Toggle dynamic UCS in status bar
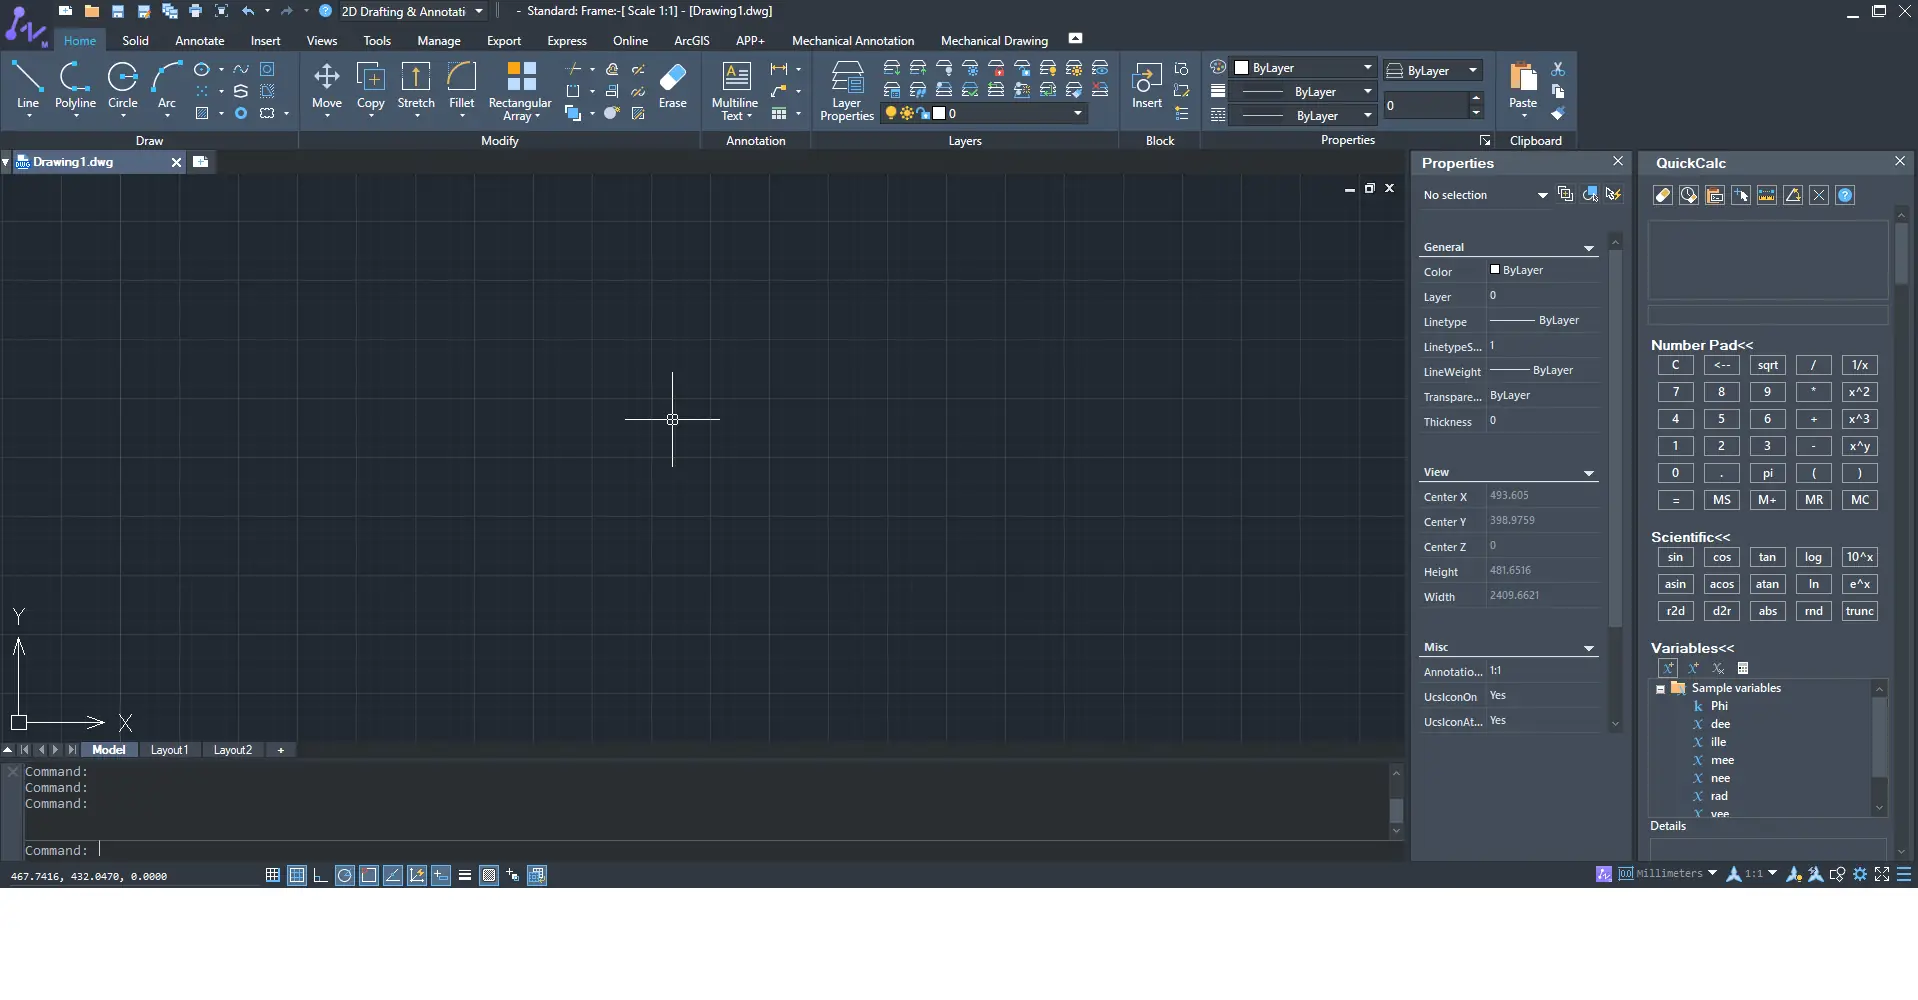The height and width of the screenshot is (1000, 1918). tap(417, 875)
